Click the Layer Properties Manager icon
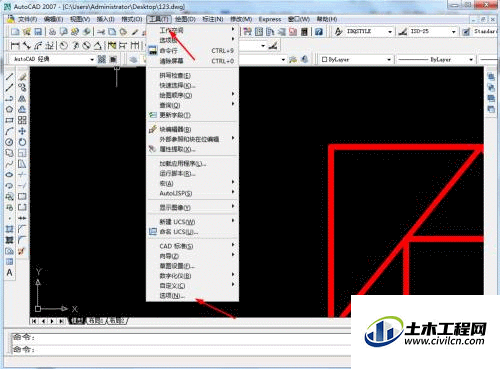500x369 pixels. 133,59
